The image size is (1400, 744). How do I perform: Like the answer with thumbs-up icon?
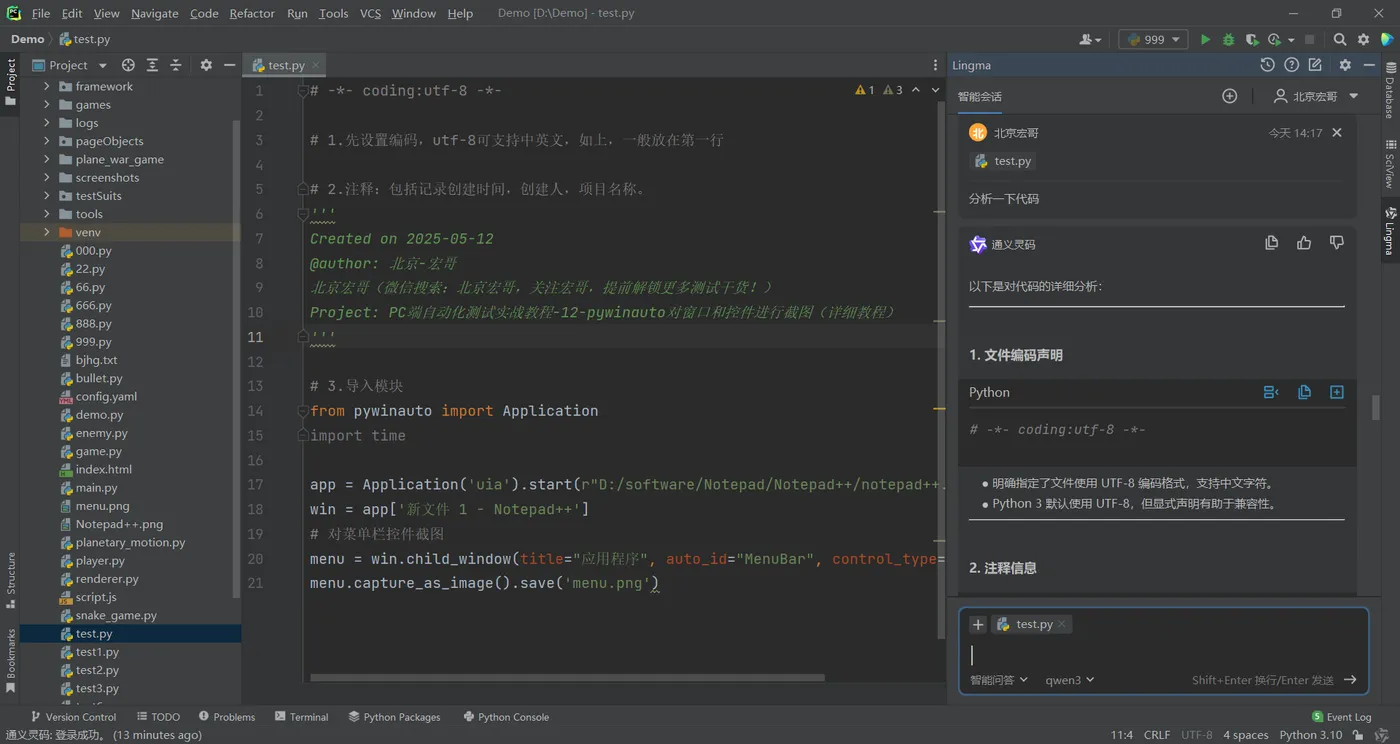1304,243
